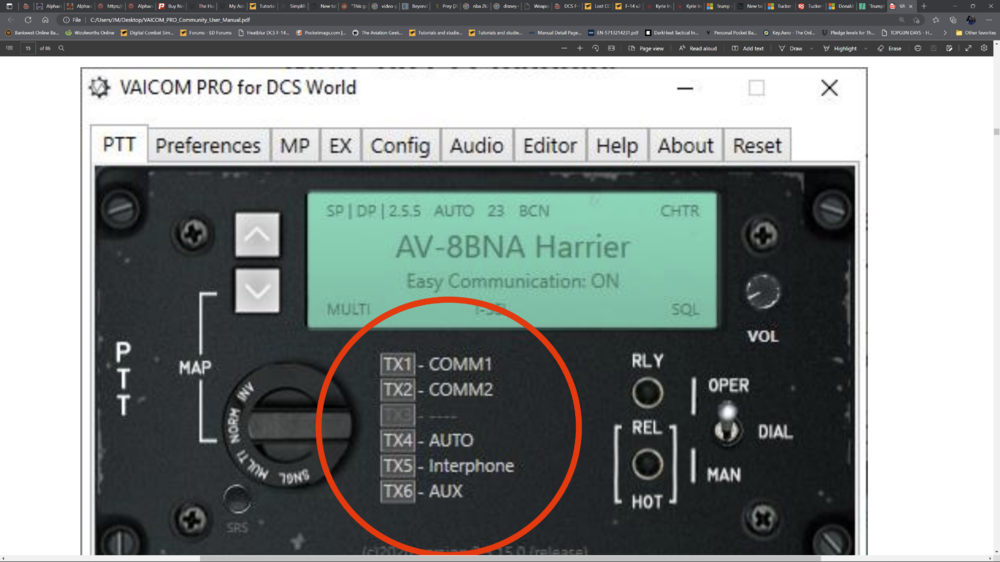Image resolution: width=1000 pixels, height=562 pixels.
Task: Turn the PTT mode rotary selector
Action: [286, 425]
